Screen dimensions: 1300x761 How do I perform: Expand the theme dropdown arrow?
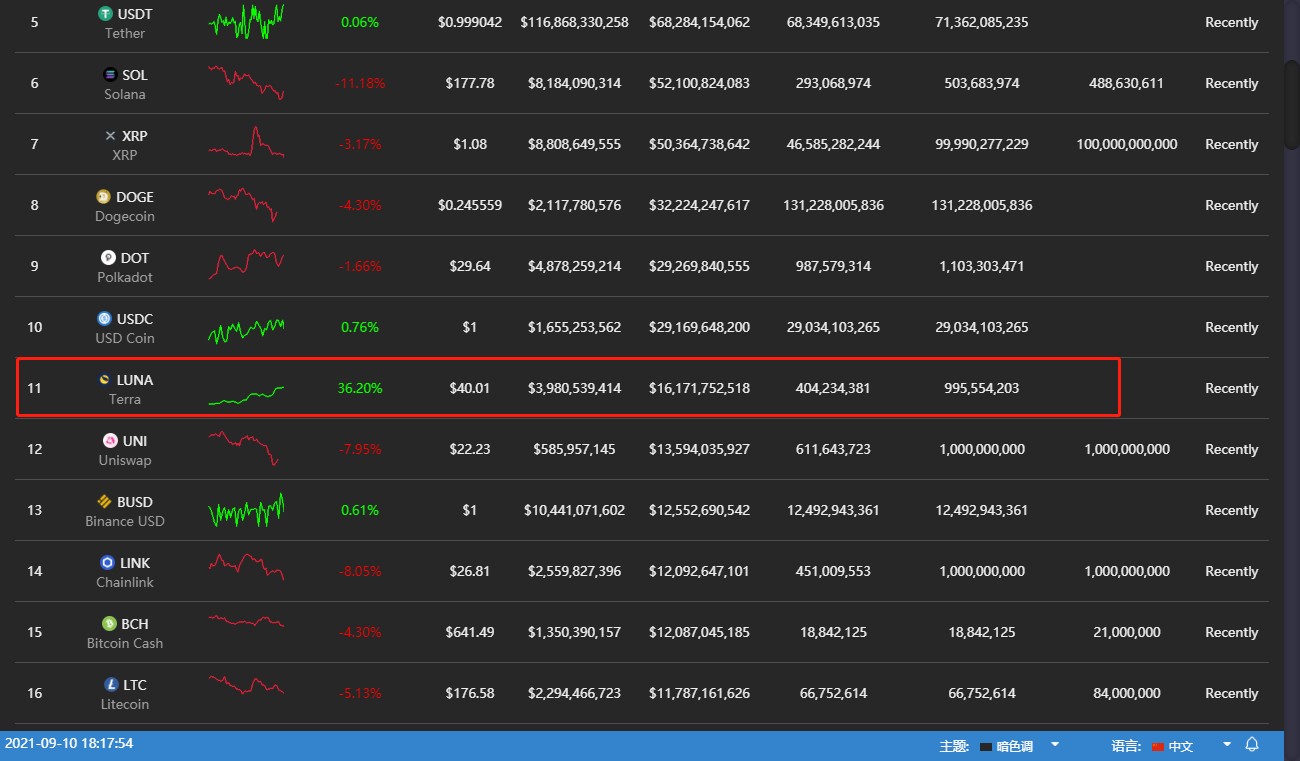[x=1055, y=745]
